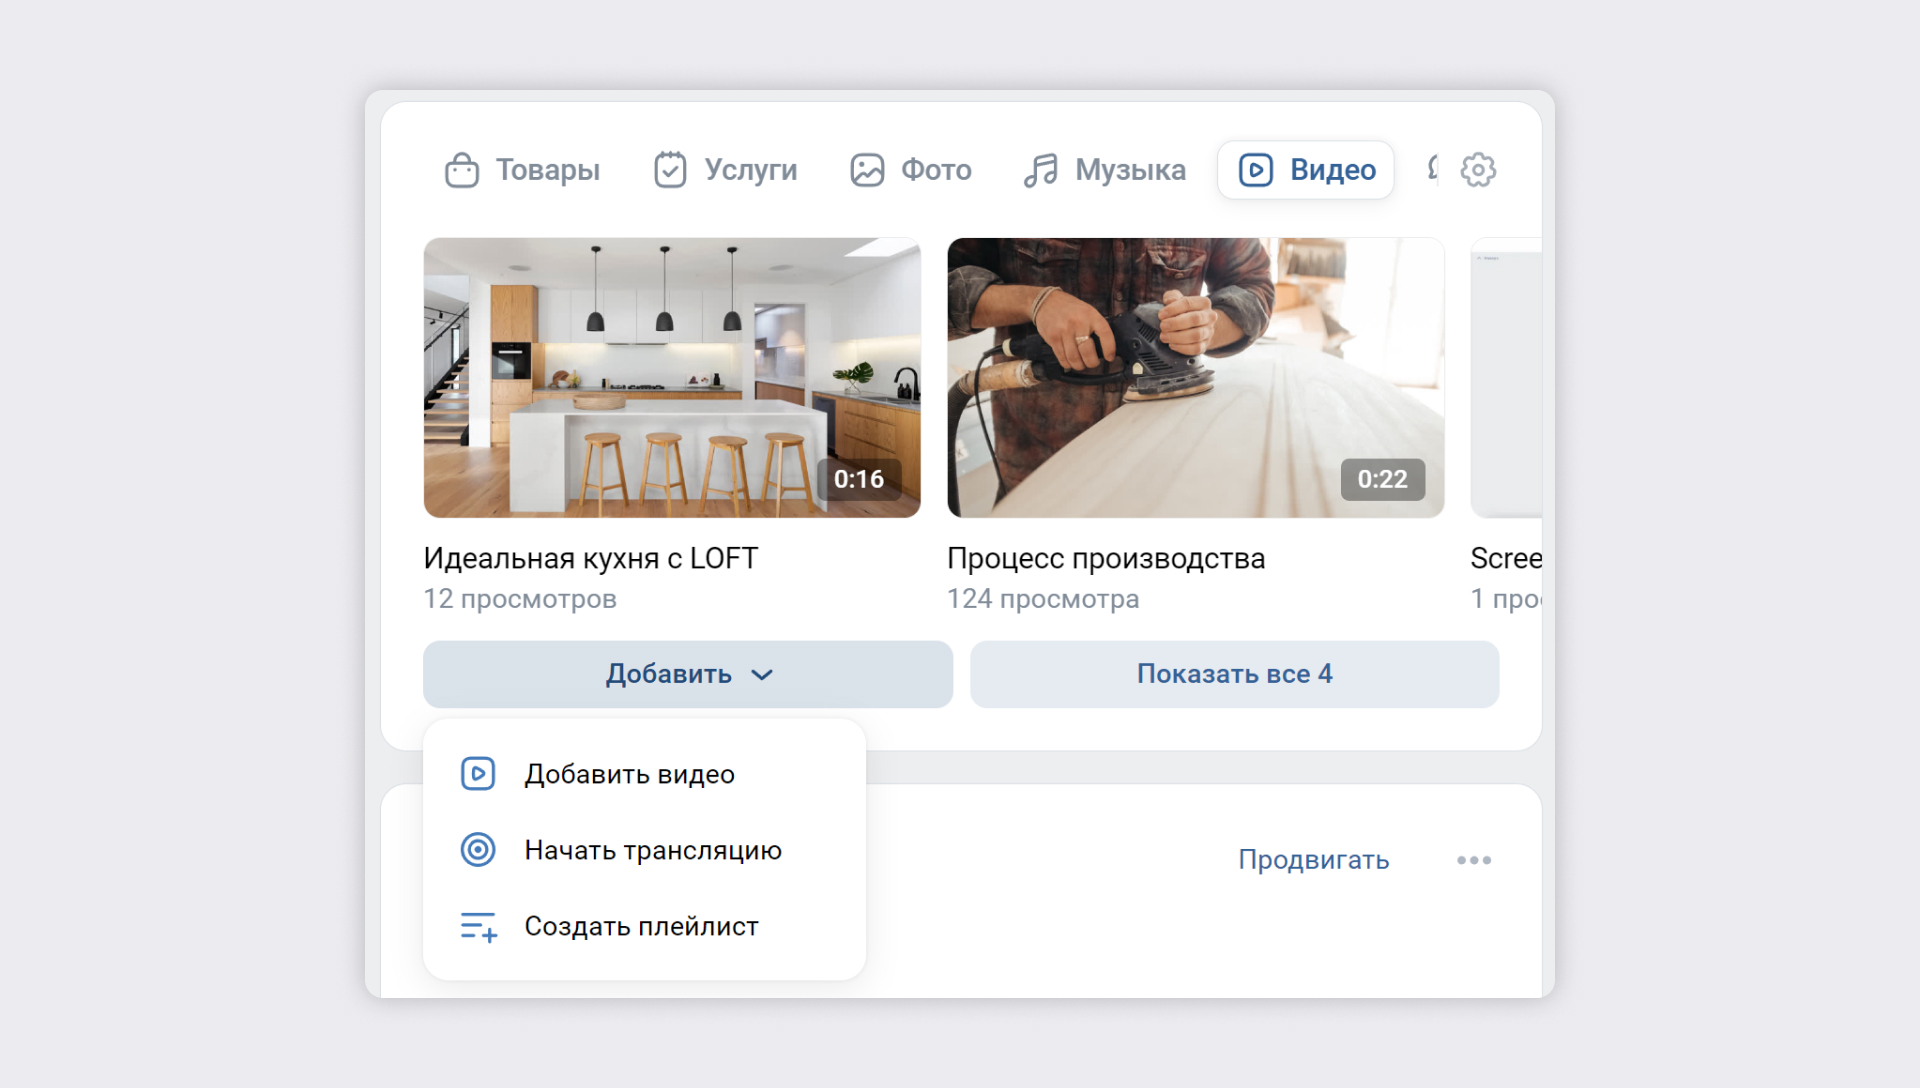Click the chevron arrow on the Добавить button
The image size is (1920, 1088).
[x=762, y=675]
